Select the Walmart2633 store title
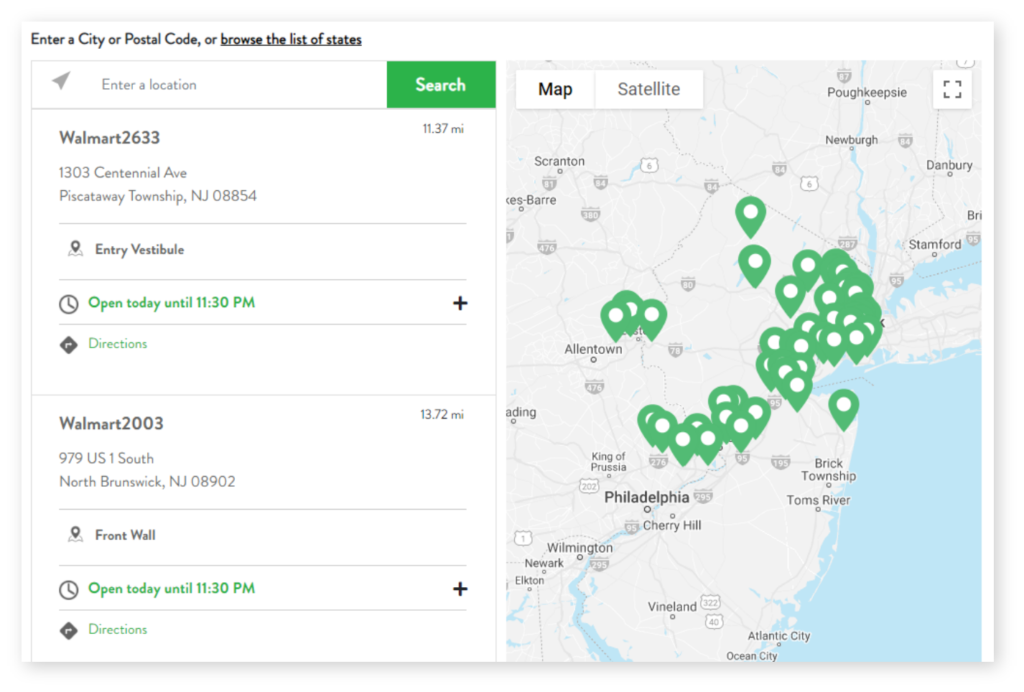 click(x=109, y=138)
